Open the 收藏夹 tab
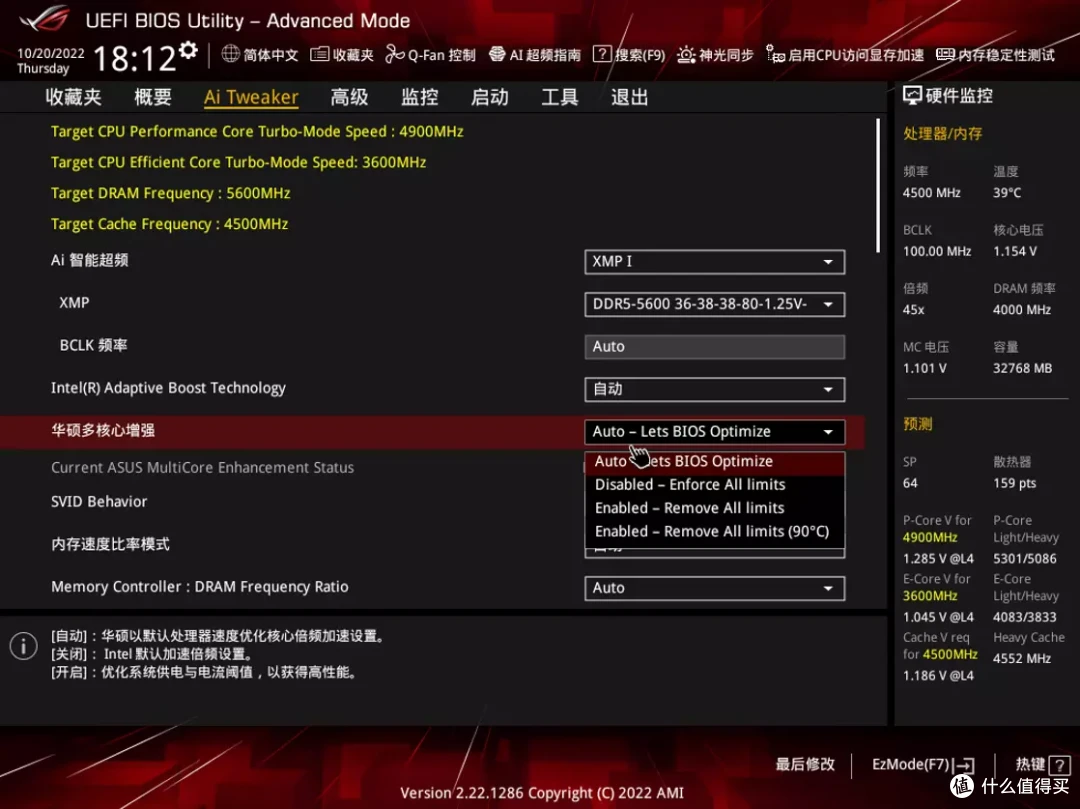Viewport: 1080px width, 809px height. [x=74, y=97]
